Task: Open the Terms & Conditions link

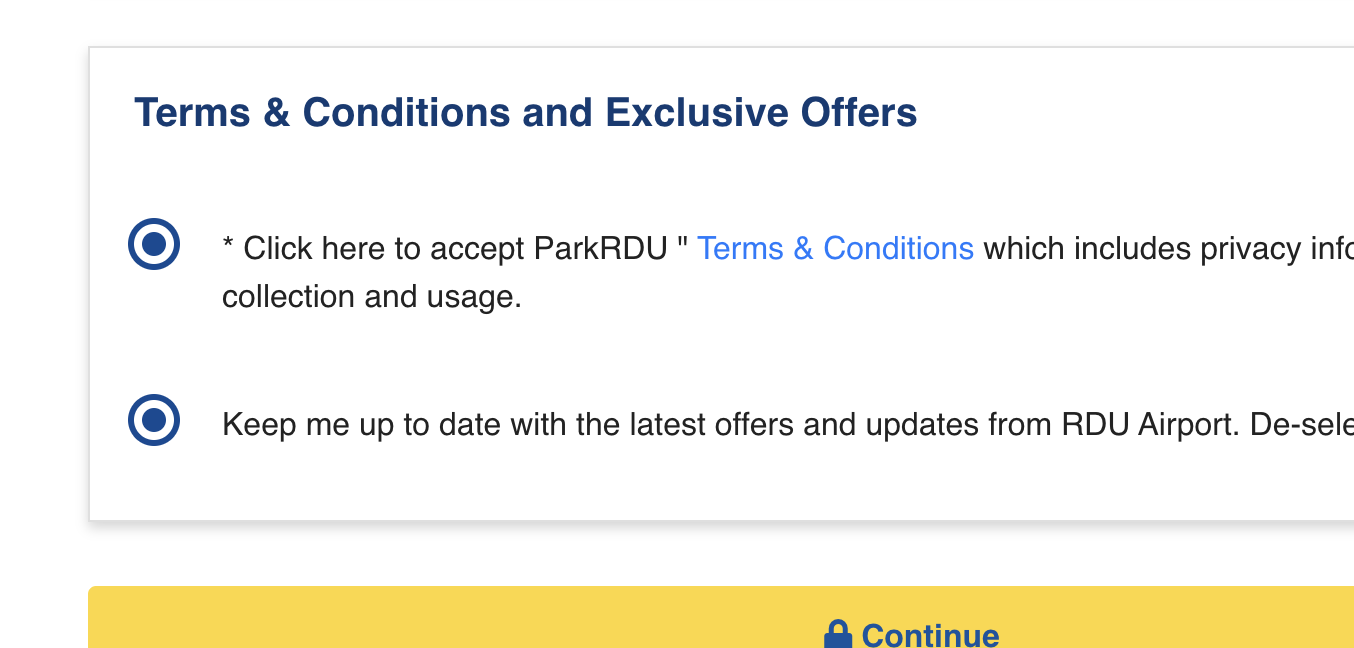Action: click(x=835, y=248)
